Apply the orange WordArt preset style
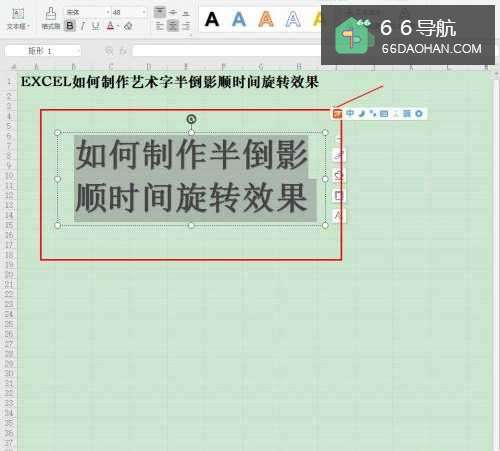Screen dimensions: 500x451 point(266,19)
